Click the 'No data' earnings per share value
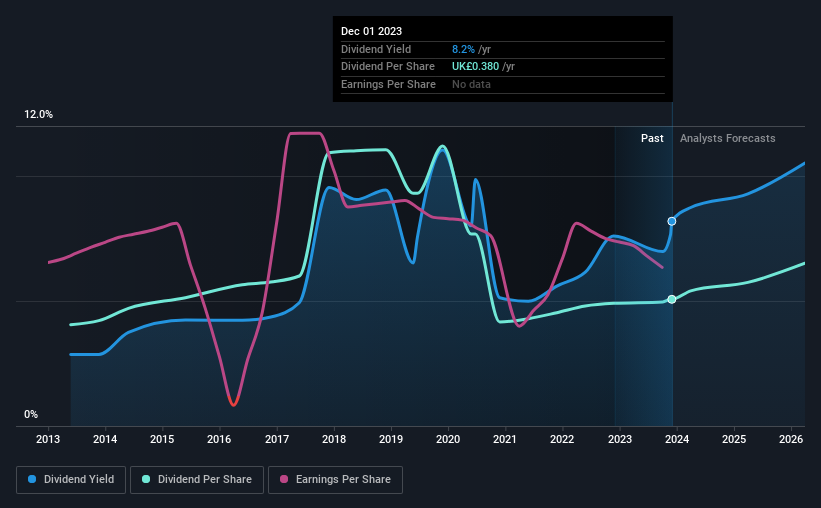821x508 pixels. point(471,84)
